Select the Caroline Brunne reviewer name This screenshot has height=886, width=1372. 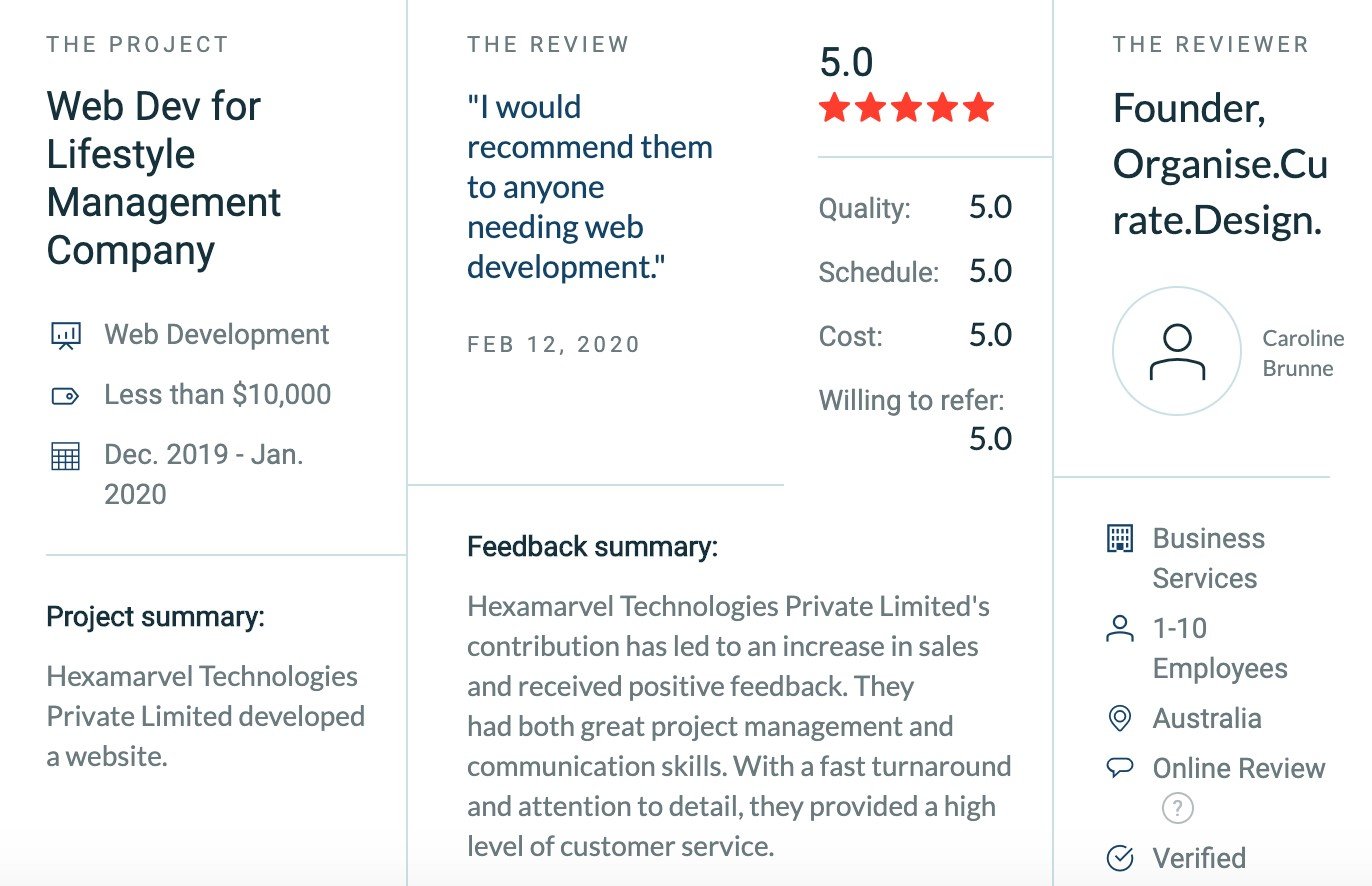(x=1303, y=354)
